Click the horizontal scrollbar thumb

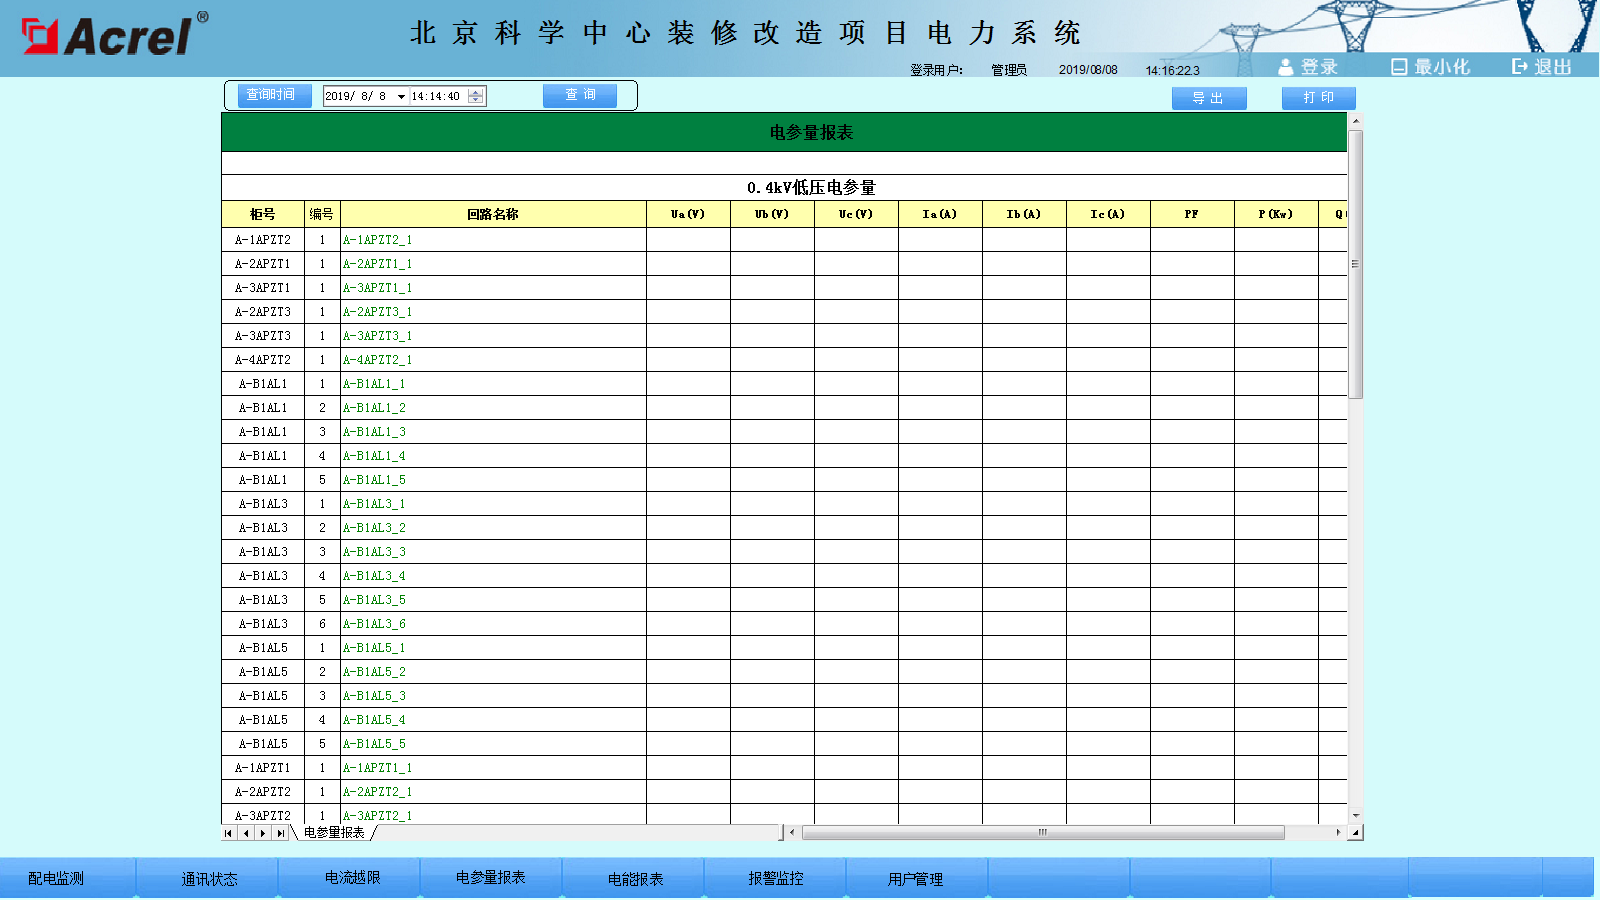(1042, 832)
